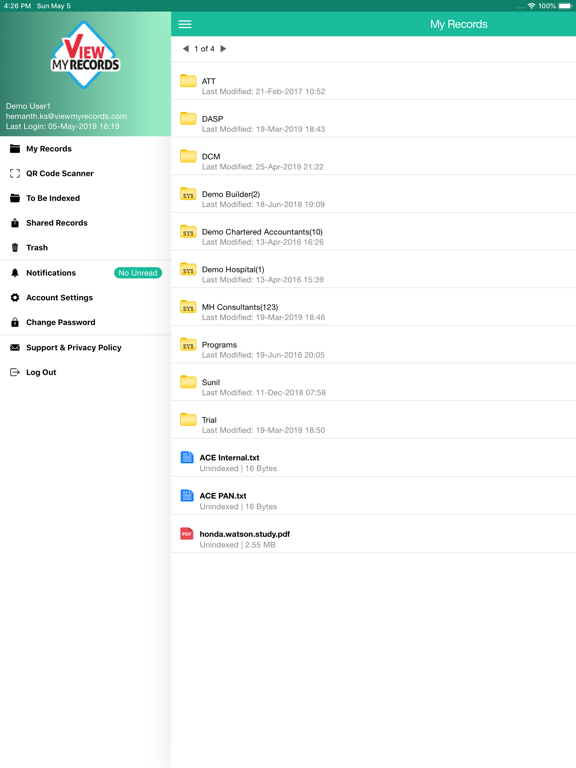The height and width of the screenshot is (768, 576).
Task: Open My Records menu item
Action: click(x=49, y=148)
